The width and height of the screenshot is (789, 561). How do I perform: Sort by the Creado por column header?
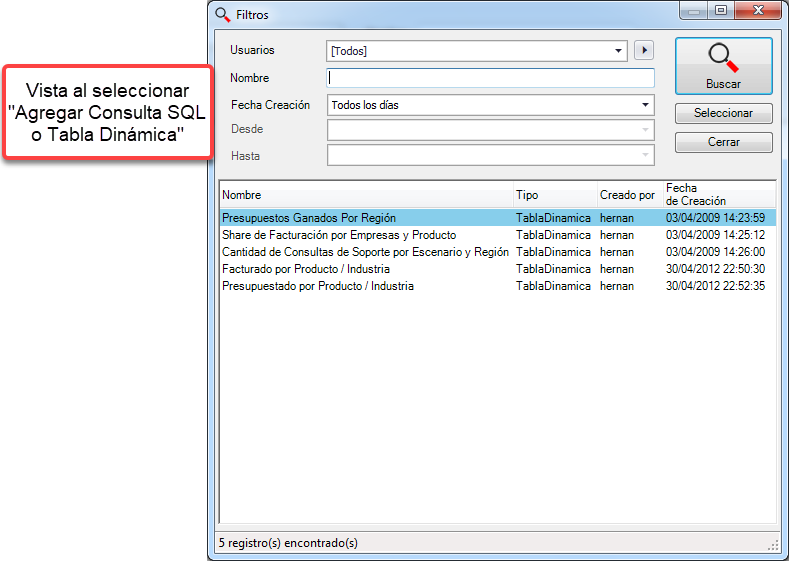[629, 195]
